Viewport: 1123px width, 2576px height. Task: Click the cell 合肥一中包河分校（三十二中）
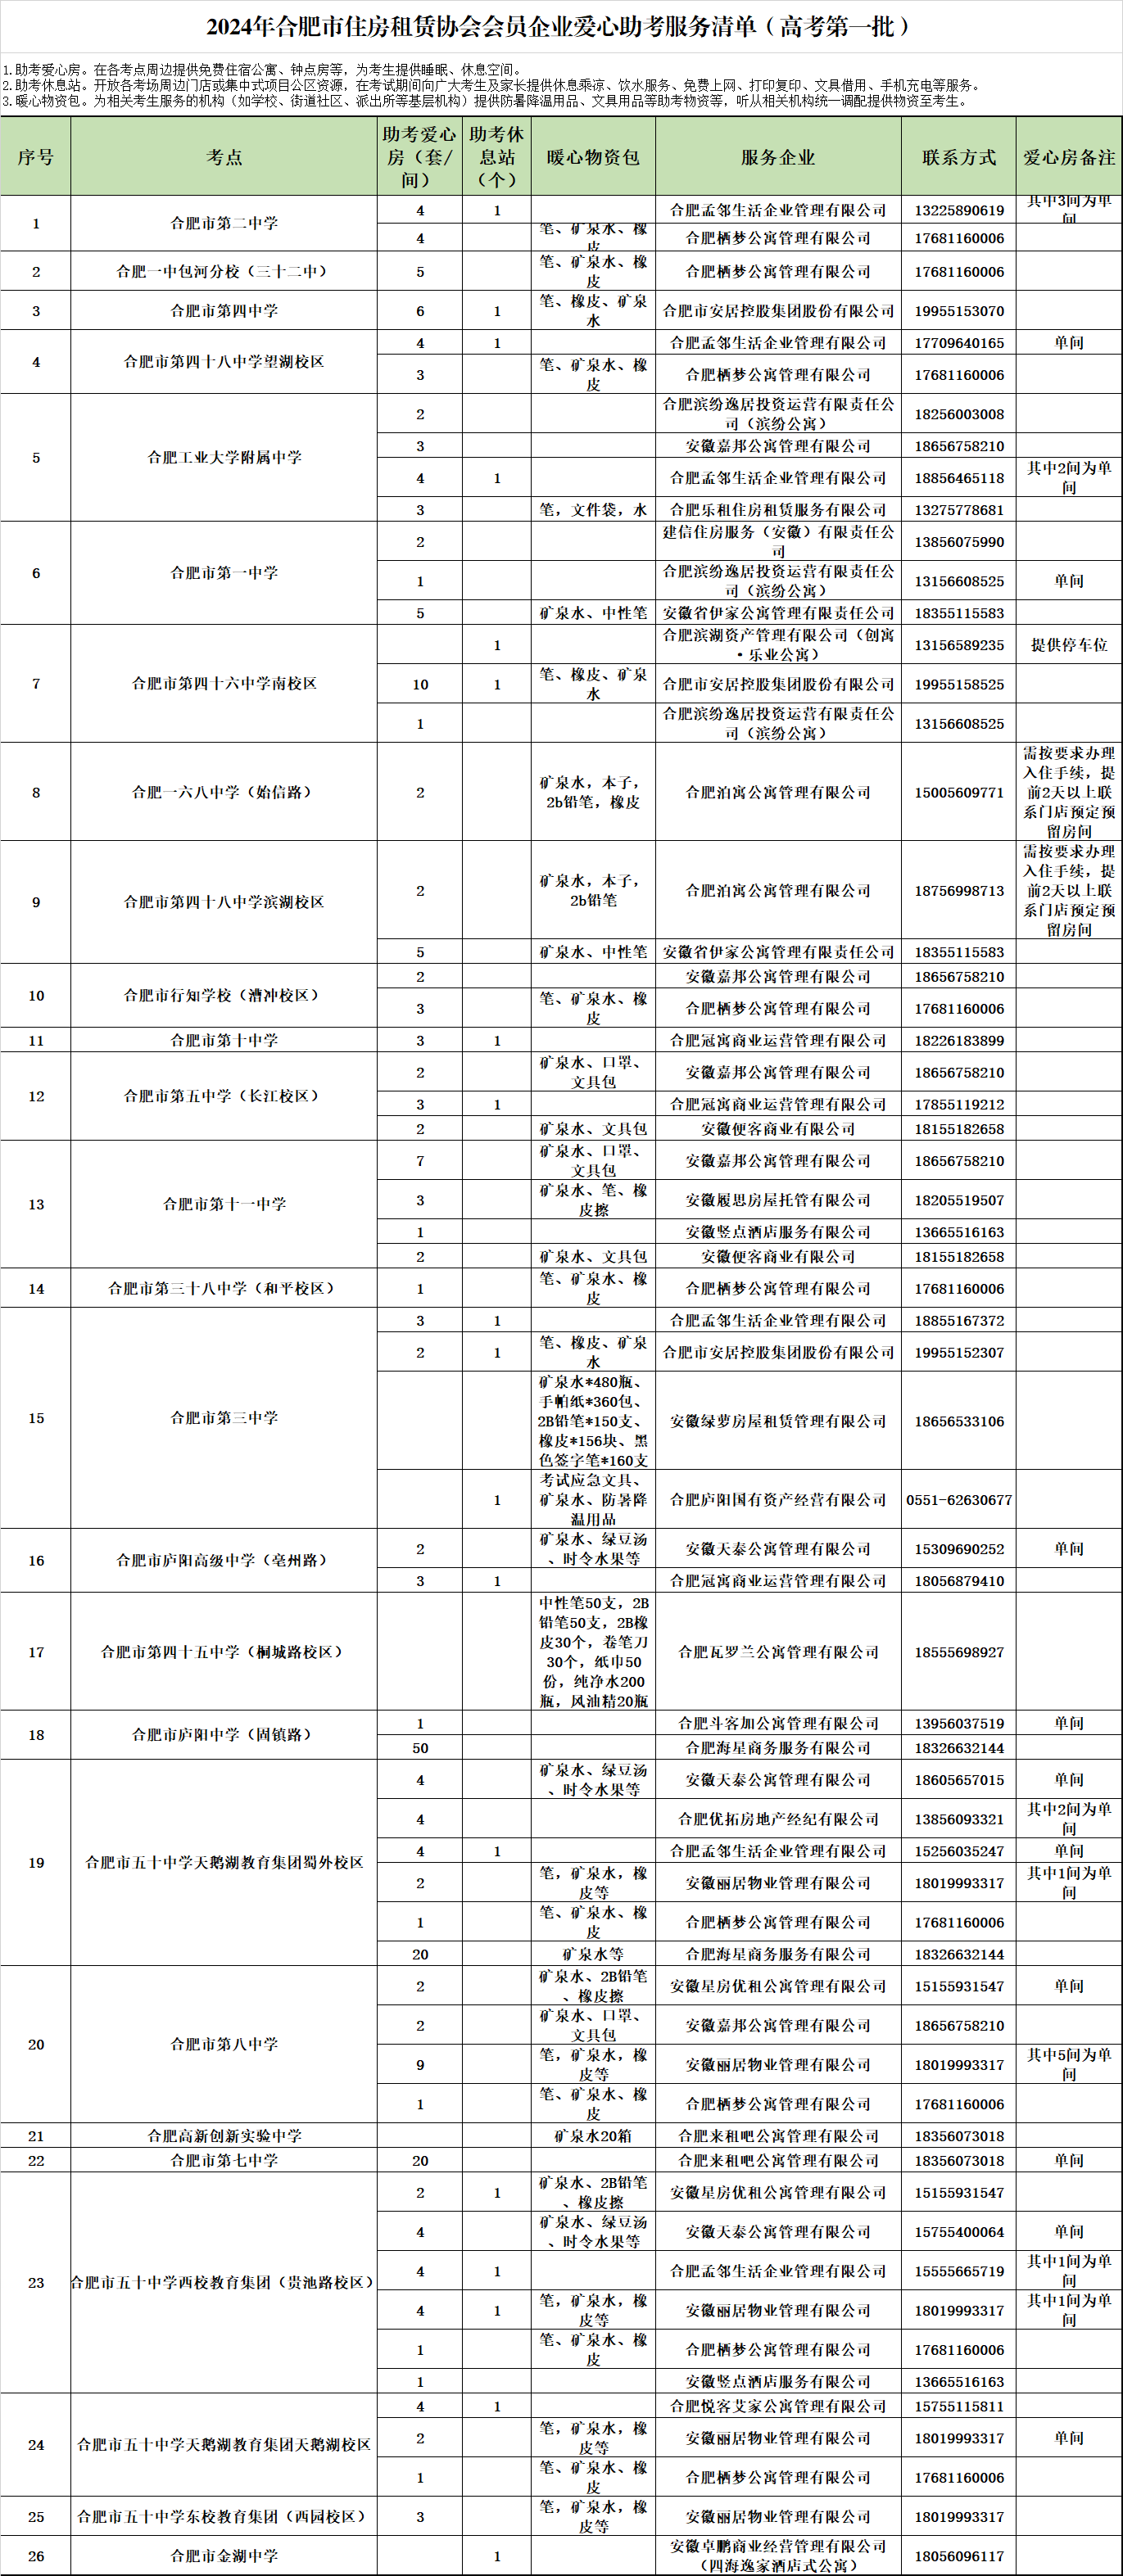224,271
